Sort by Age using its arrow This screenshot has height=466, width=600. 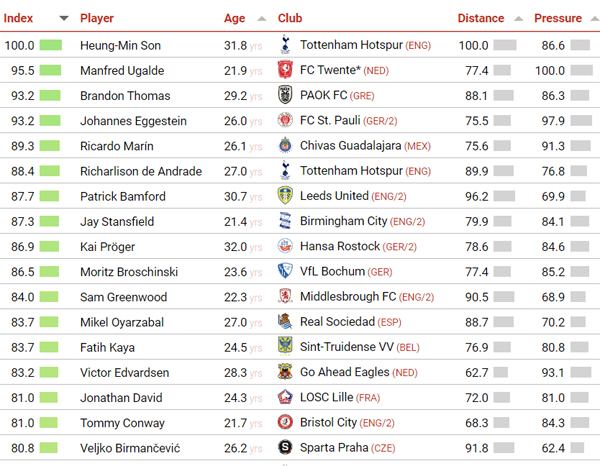[x=262, y=18]
